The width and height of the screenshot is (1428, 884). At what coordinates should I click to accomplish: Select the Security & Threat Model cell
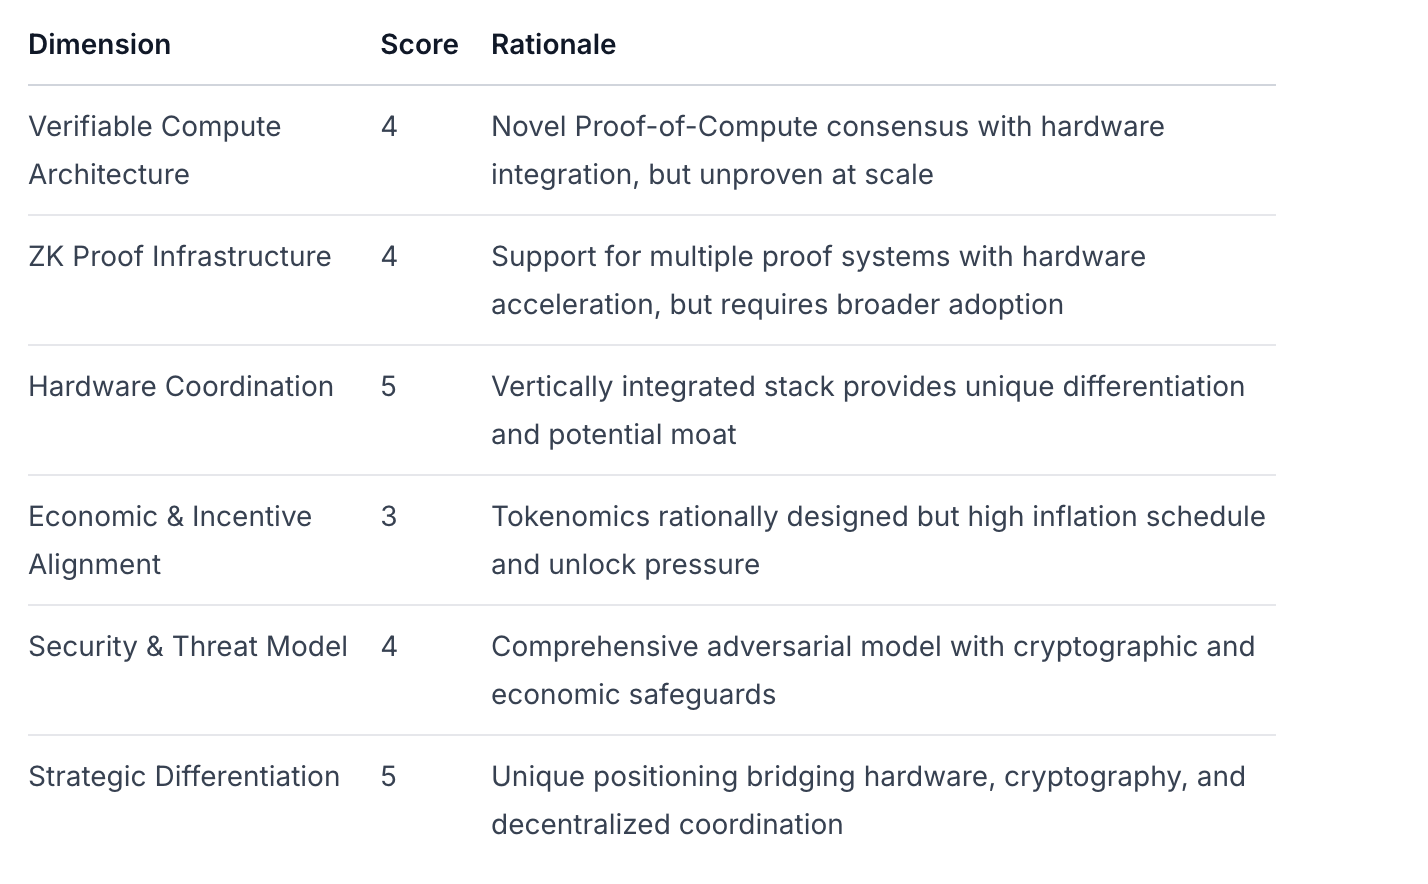188,646
